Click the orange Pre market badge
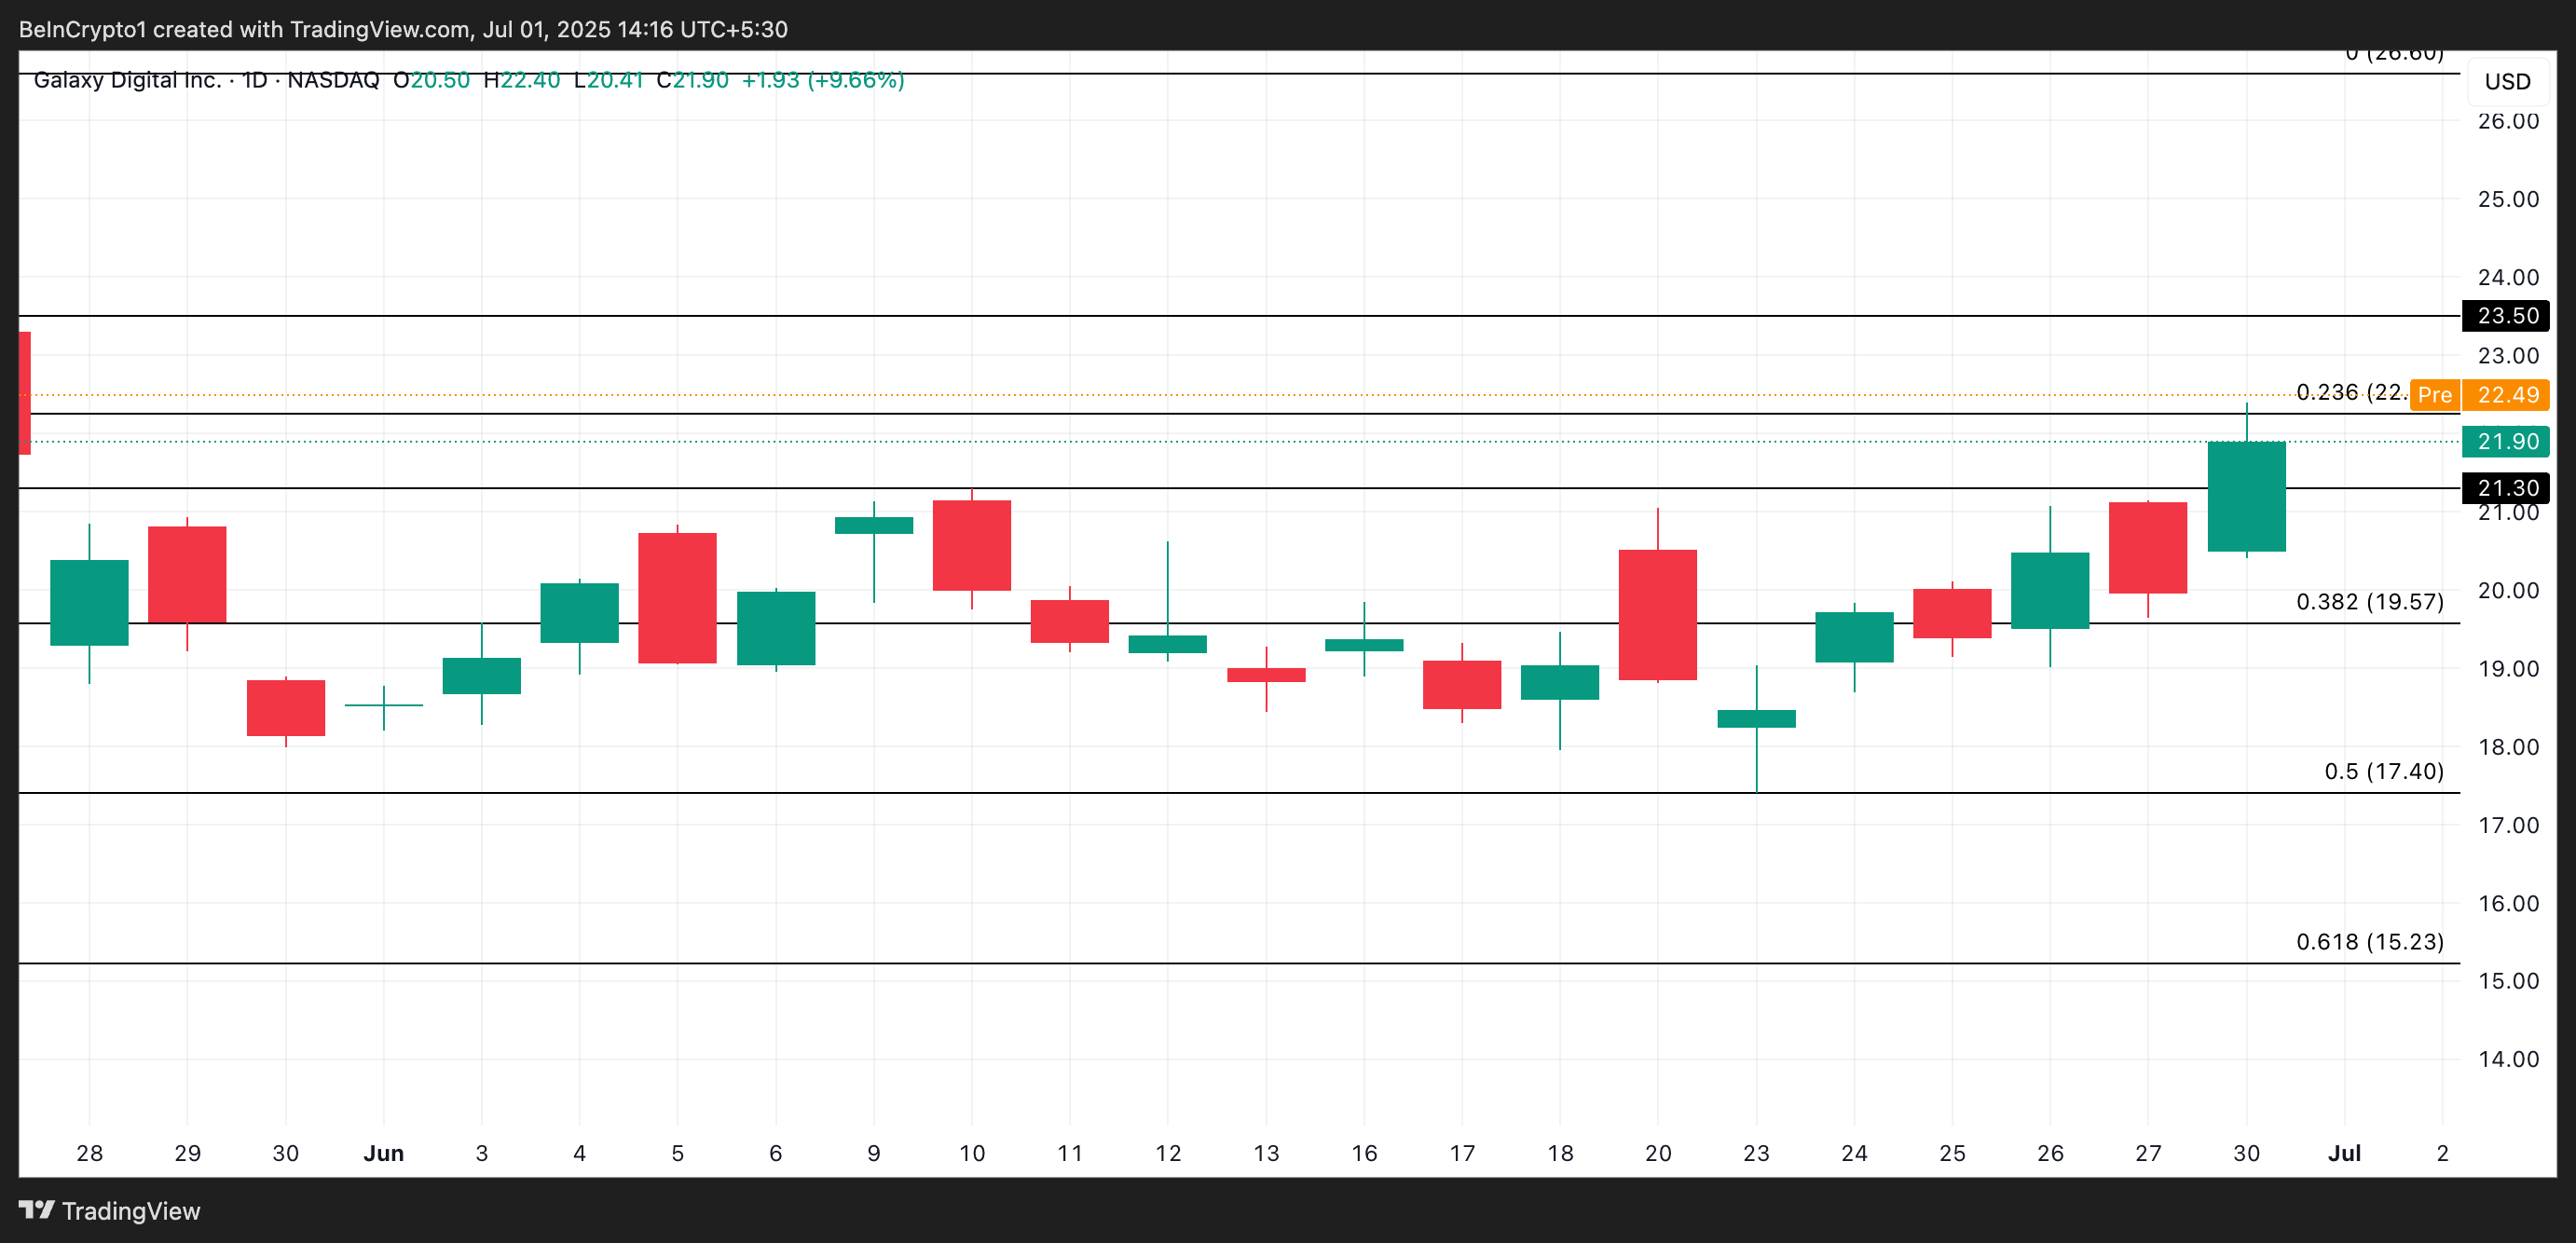Viewport: 2576px width, 1243px height. click(2434, 395)
